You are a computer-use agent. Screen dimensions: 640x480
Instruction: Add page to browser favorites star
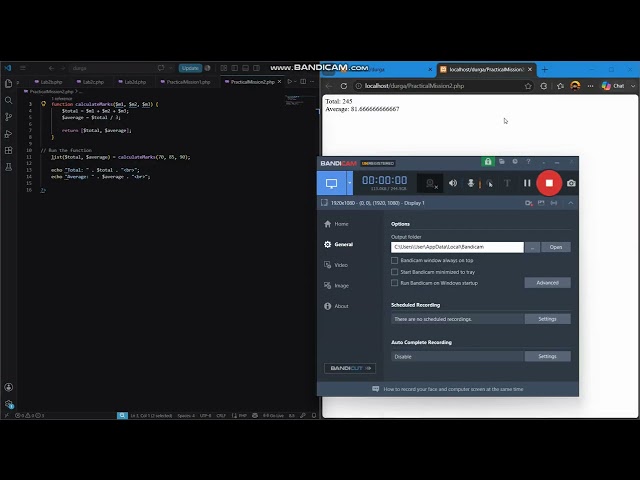coord(528,86)
